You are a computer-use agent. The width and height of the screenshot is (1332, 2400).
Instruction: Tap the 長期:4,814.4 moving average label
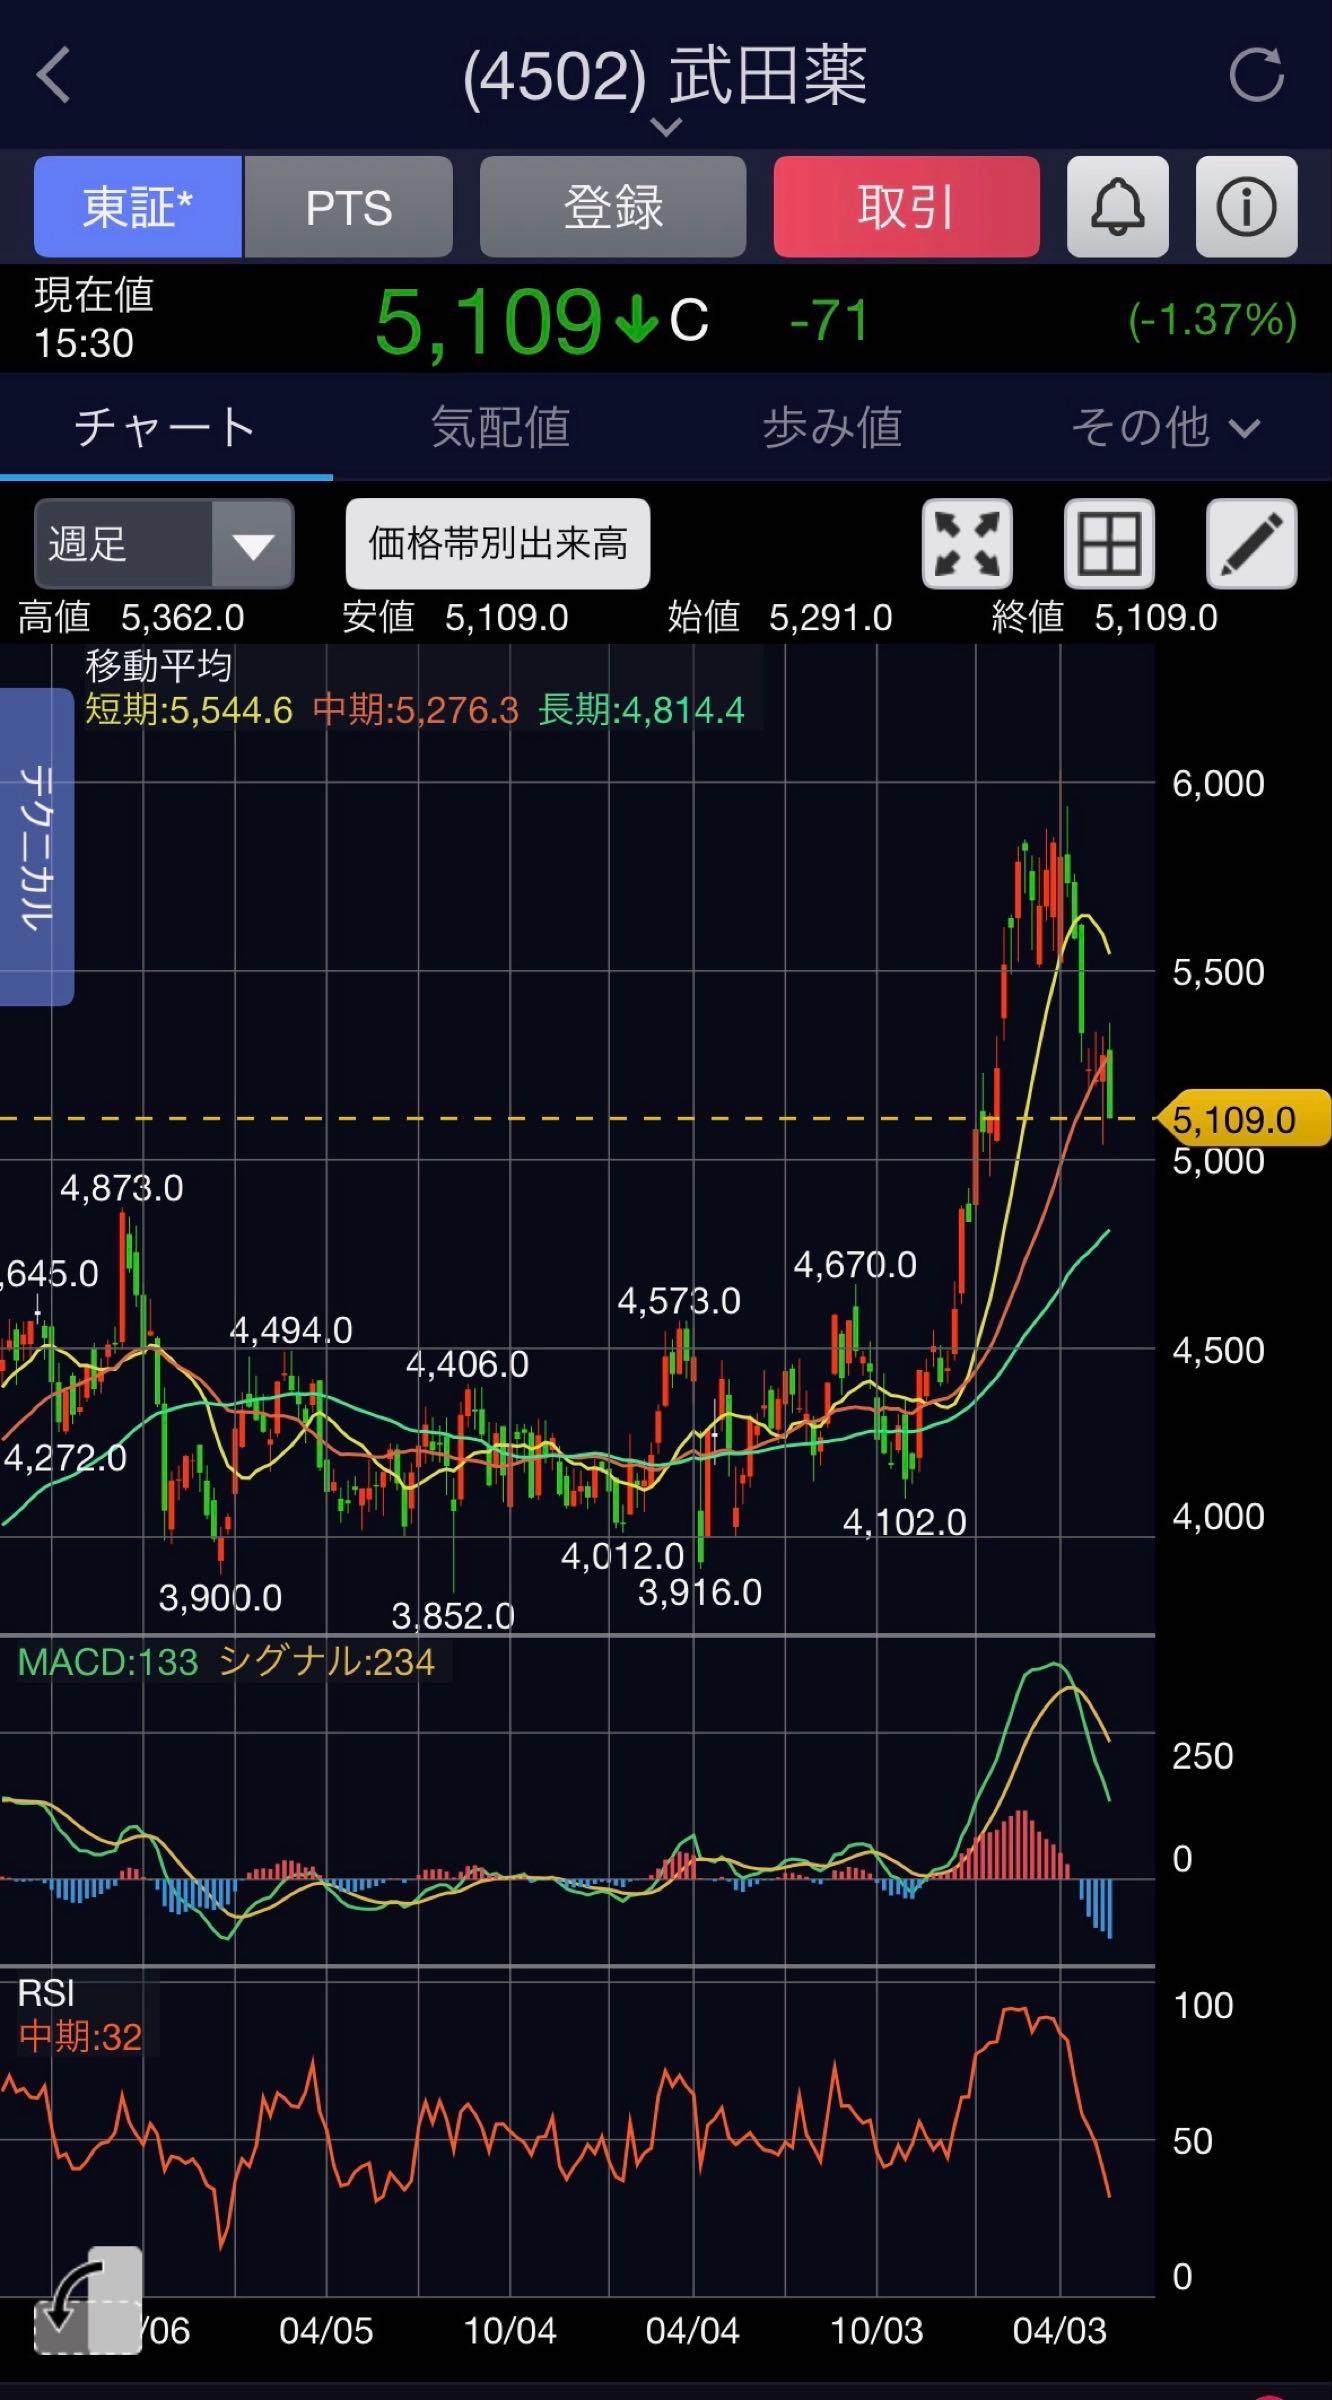[642, 710]
